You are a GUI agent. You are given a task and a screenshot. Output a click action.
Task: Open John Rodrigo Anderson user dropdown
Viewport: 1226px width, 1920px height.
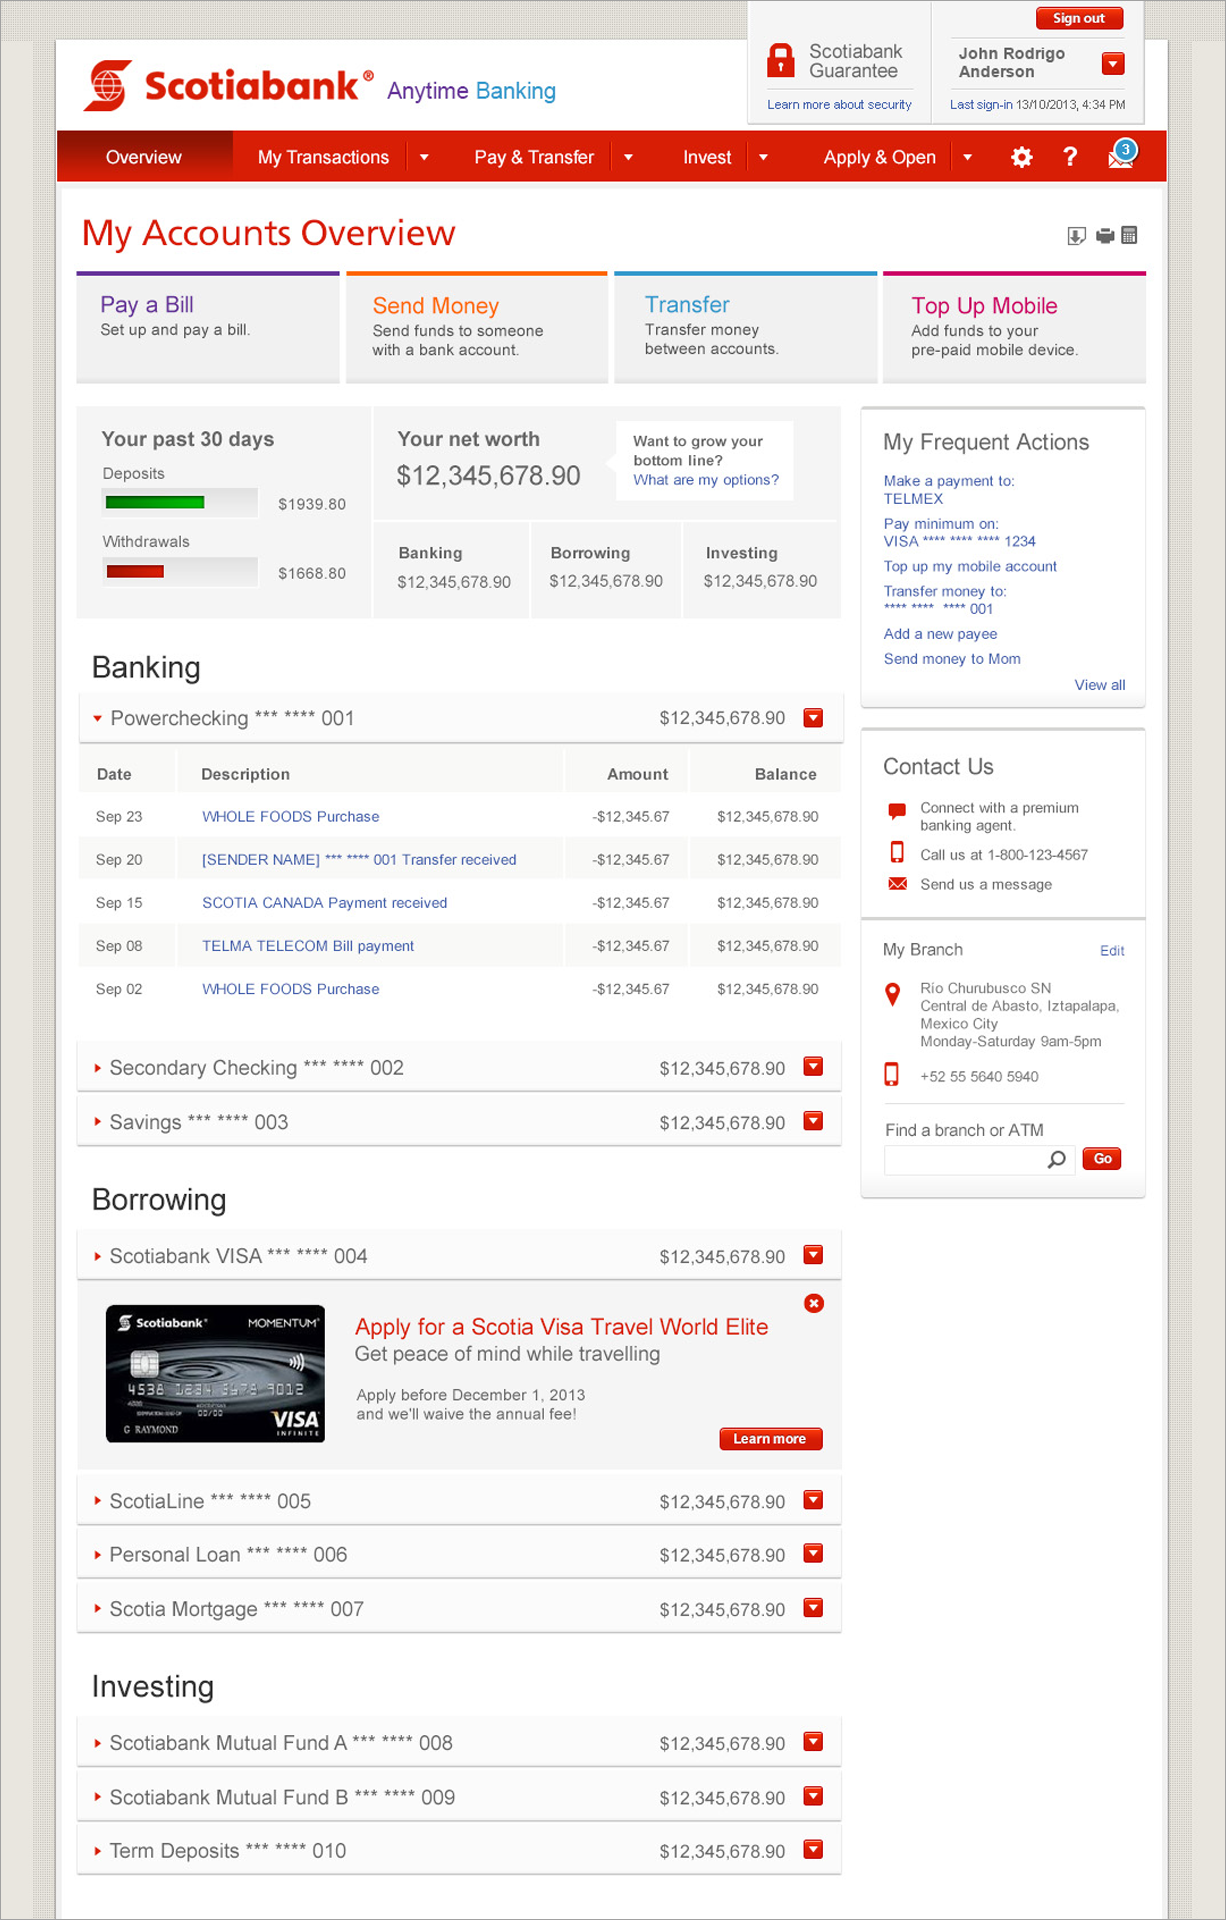click(x=1112, y=64)
